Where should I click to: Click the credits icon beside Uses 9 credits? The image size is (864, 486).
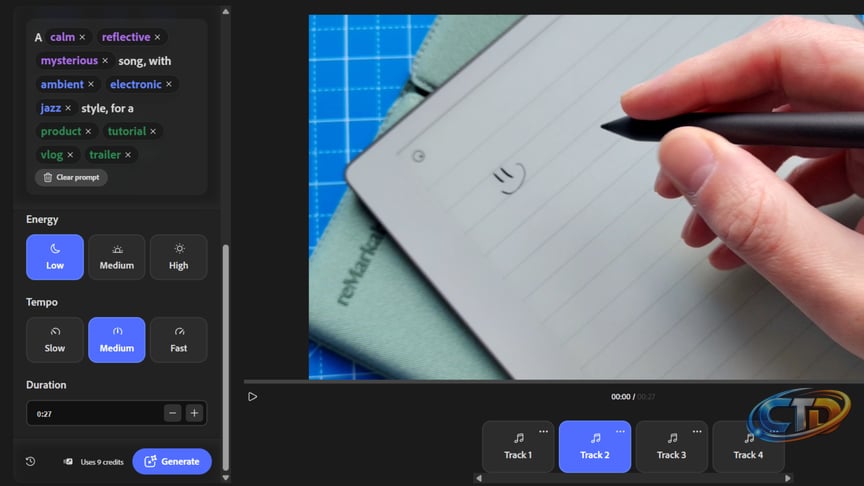[68, 462]
